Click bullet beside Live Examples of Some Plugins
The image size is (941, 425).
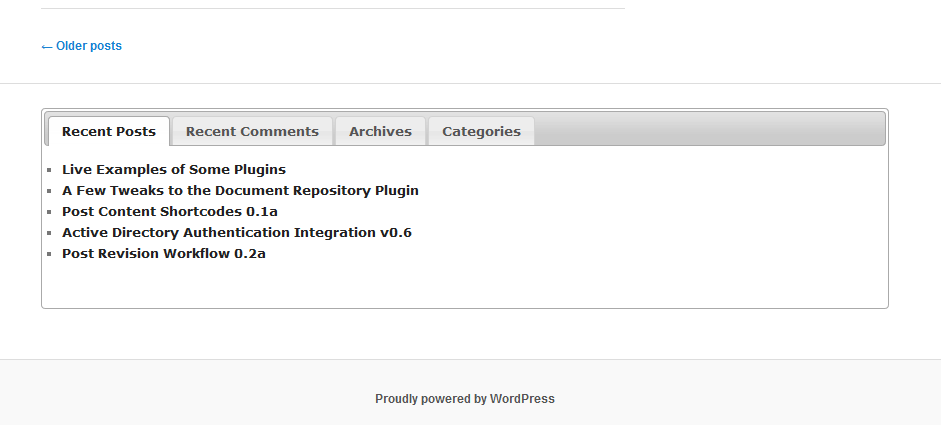tap(49, 170)
